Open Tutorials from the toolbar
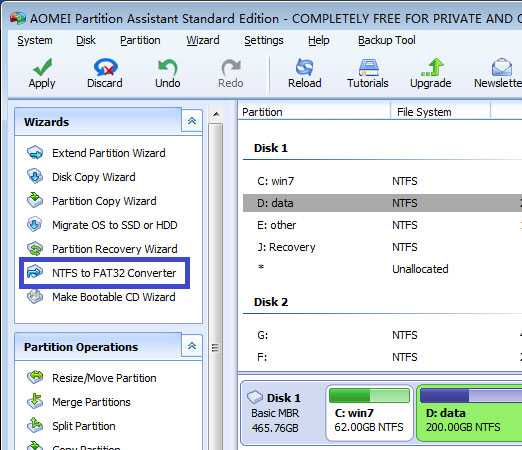 (368, 67)
